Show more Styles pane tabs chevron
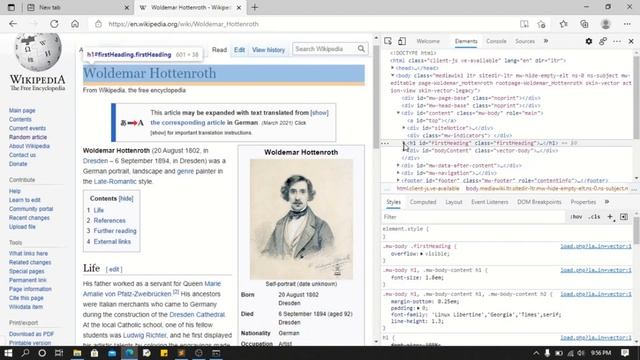Screen dimensions: 640x360 607,202
